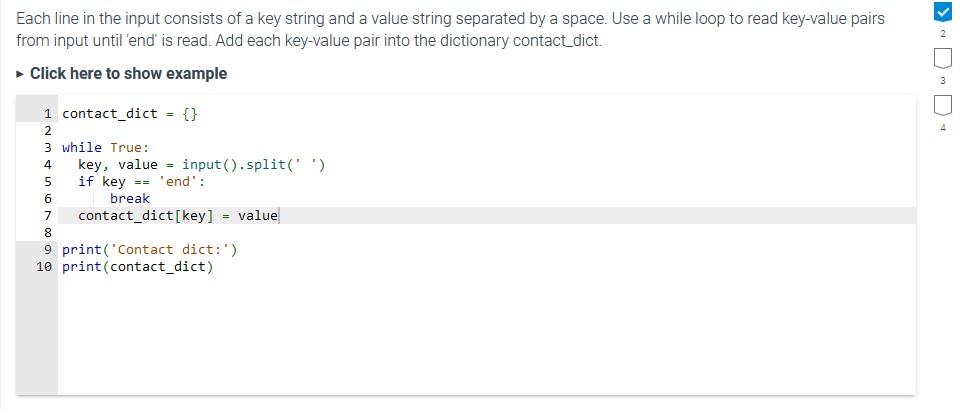Viewport: 963px width, 410px height.
Task: Click the empty braces {} on line 1
Action: 190,114
